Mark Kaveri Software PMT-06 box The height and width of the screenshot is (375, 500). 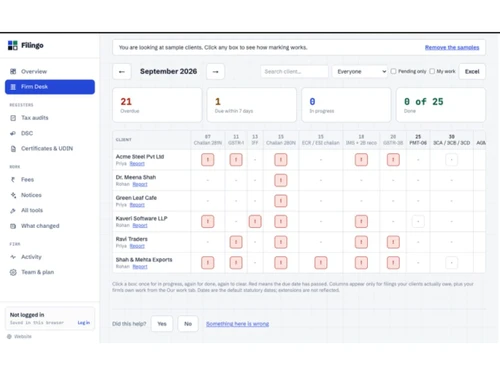pos(418,222)
